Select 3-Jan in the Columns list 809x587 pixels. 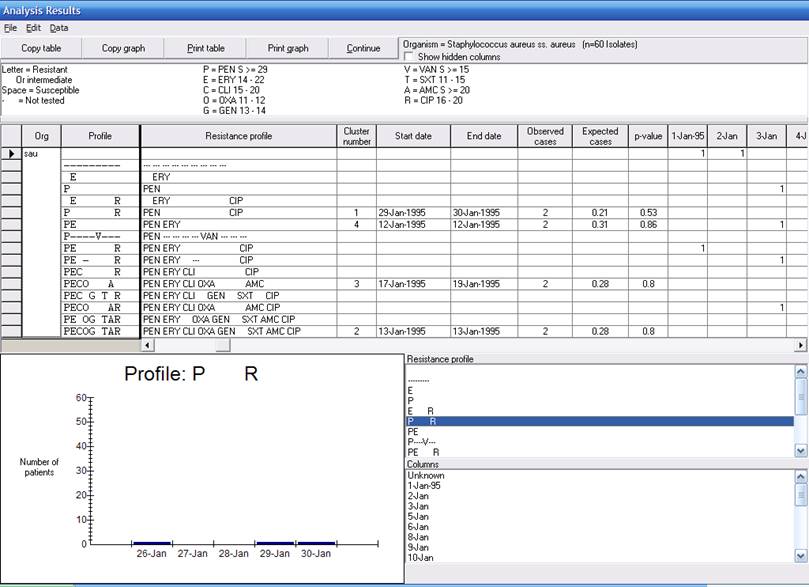point(418,506)
